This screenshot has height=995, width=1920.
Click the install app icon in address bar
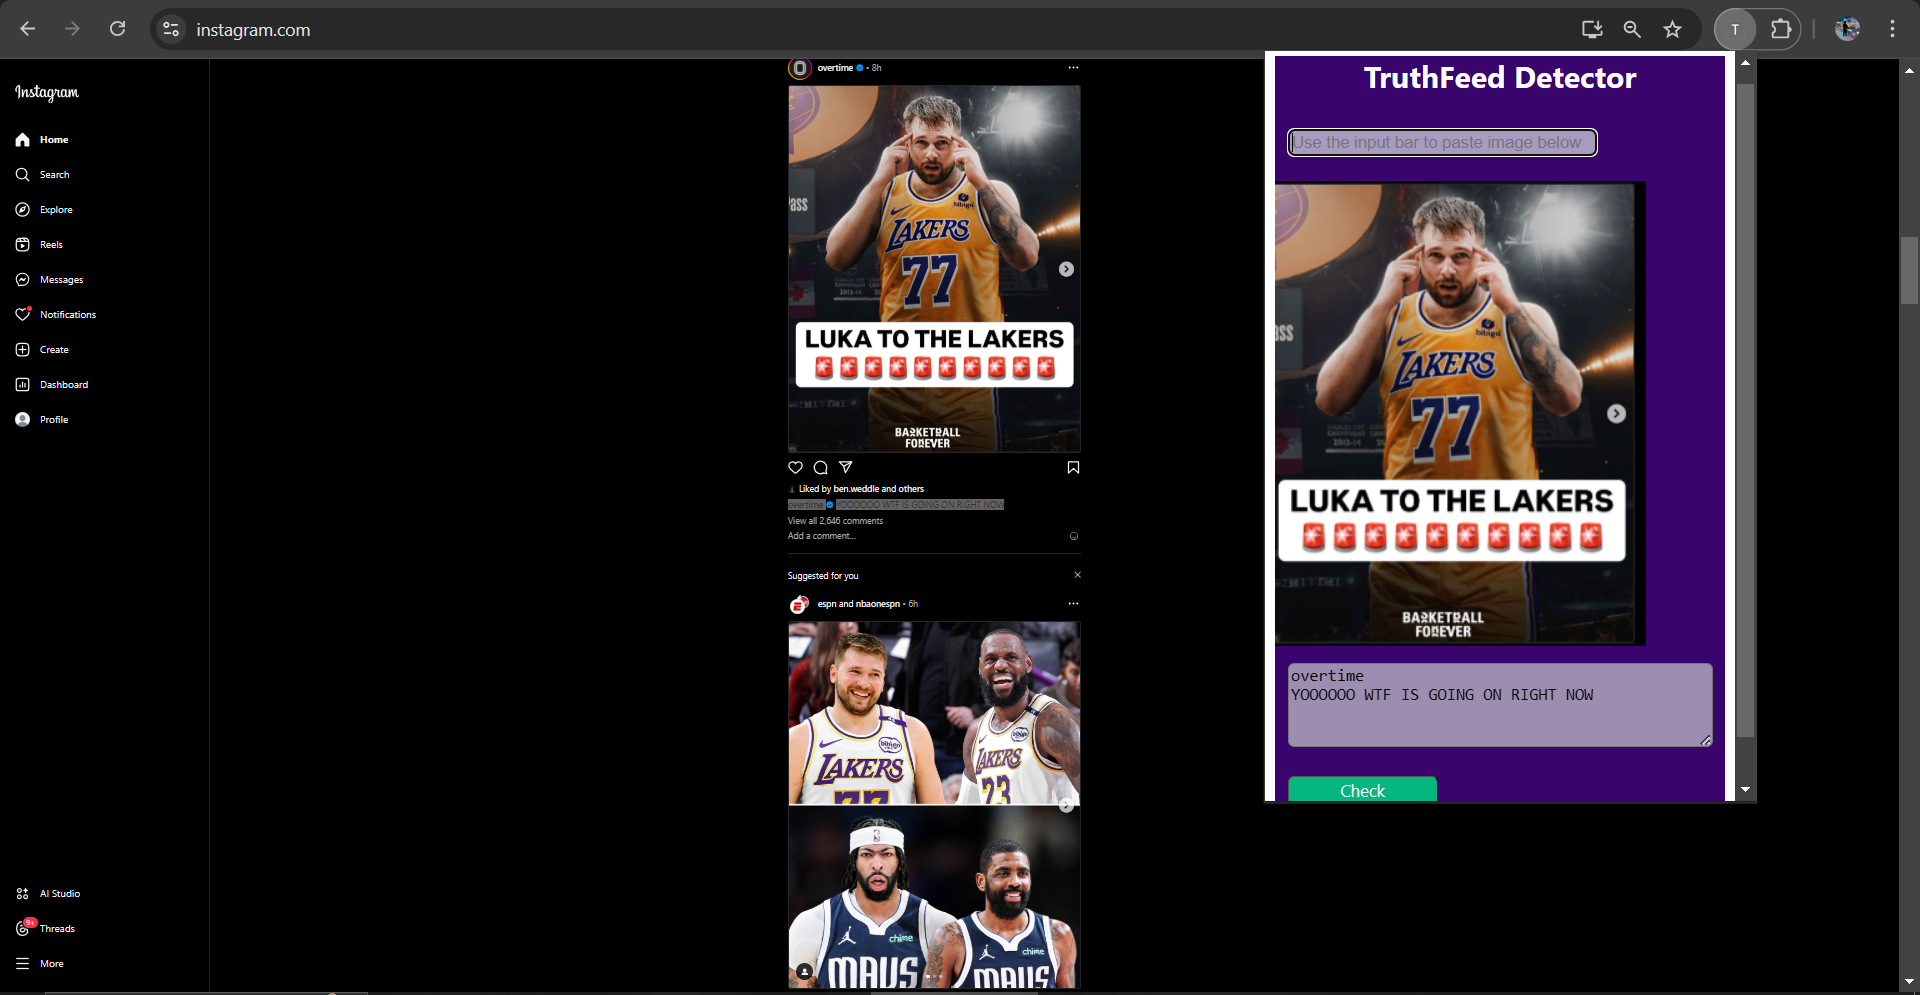tap(1592, 29)
